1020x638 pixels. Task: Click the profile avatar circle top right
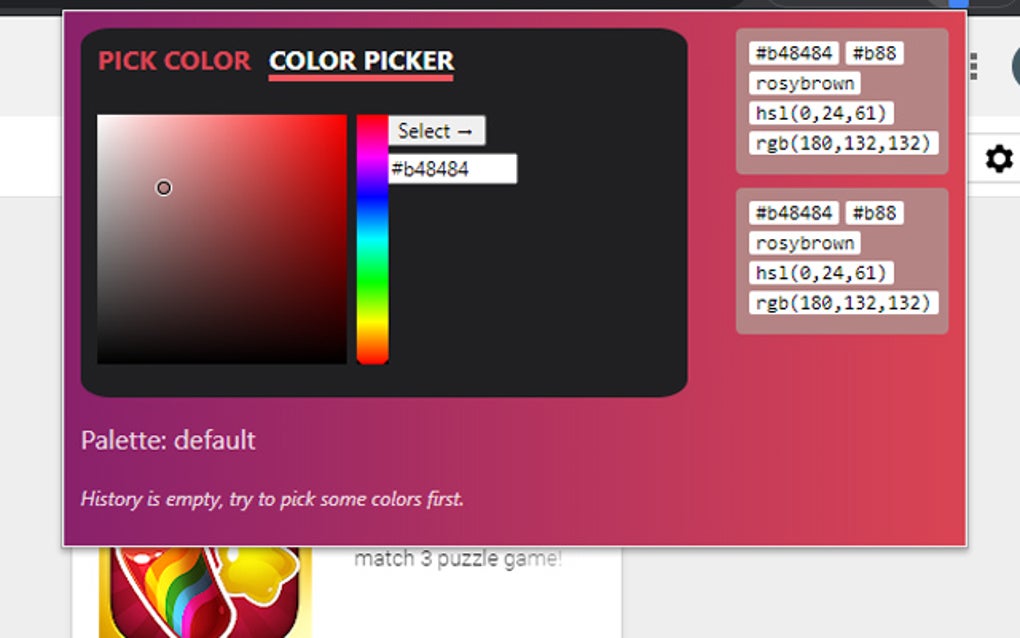point(1014,65)
